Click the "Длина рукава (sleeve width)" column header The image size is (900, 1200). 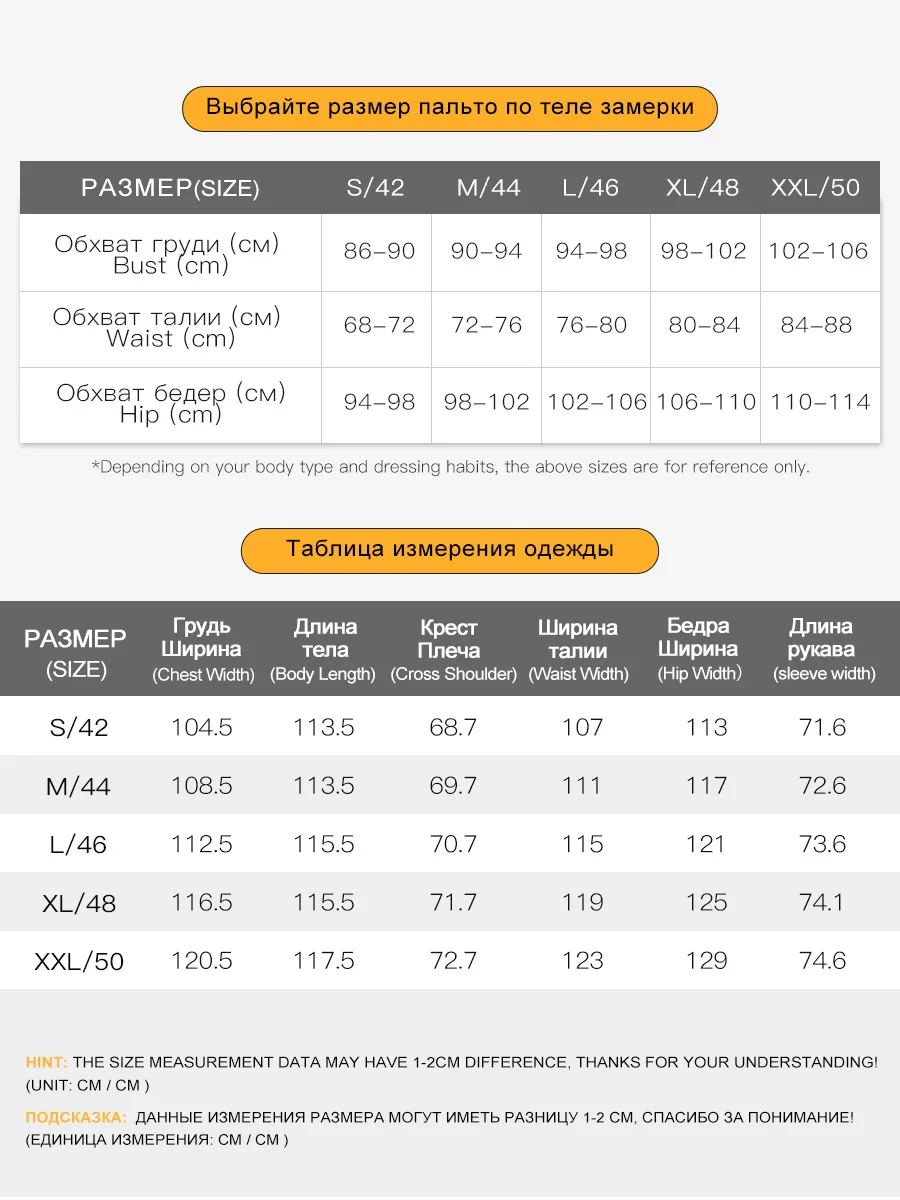[x=822, y=649]
